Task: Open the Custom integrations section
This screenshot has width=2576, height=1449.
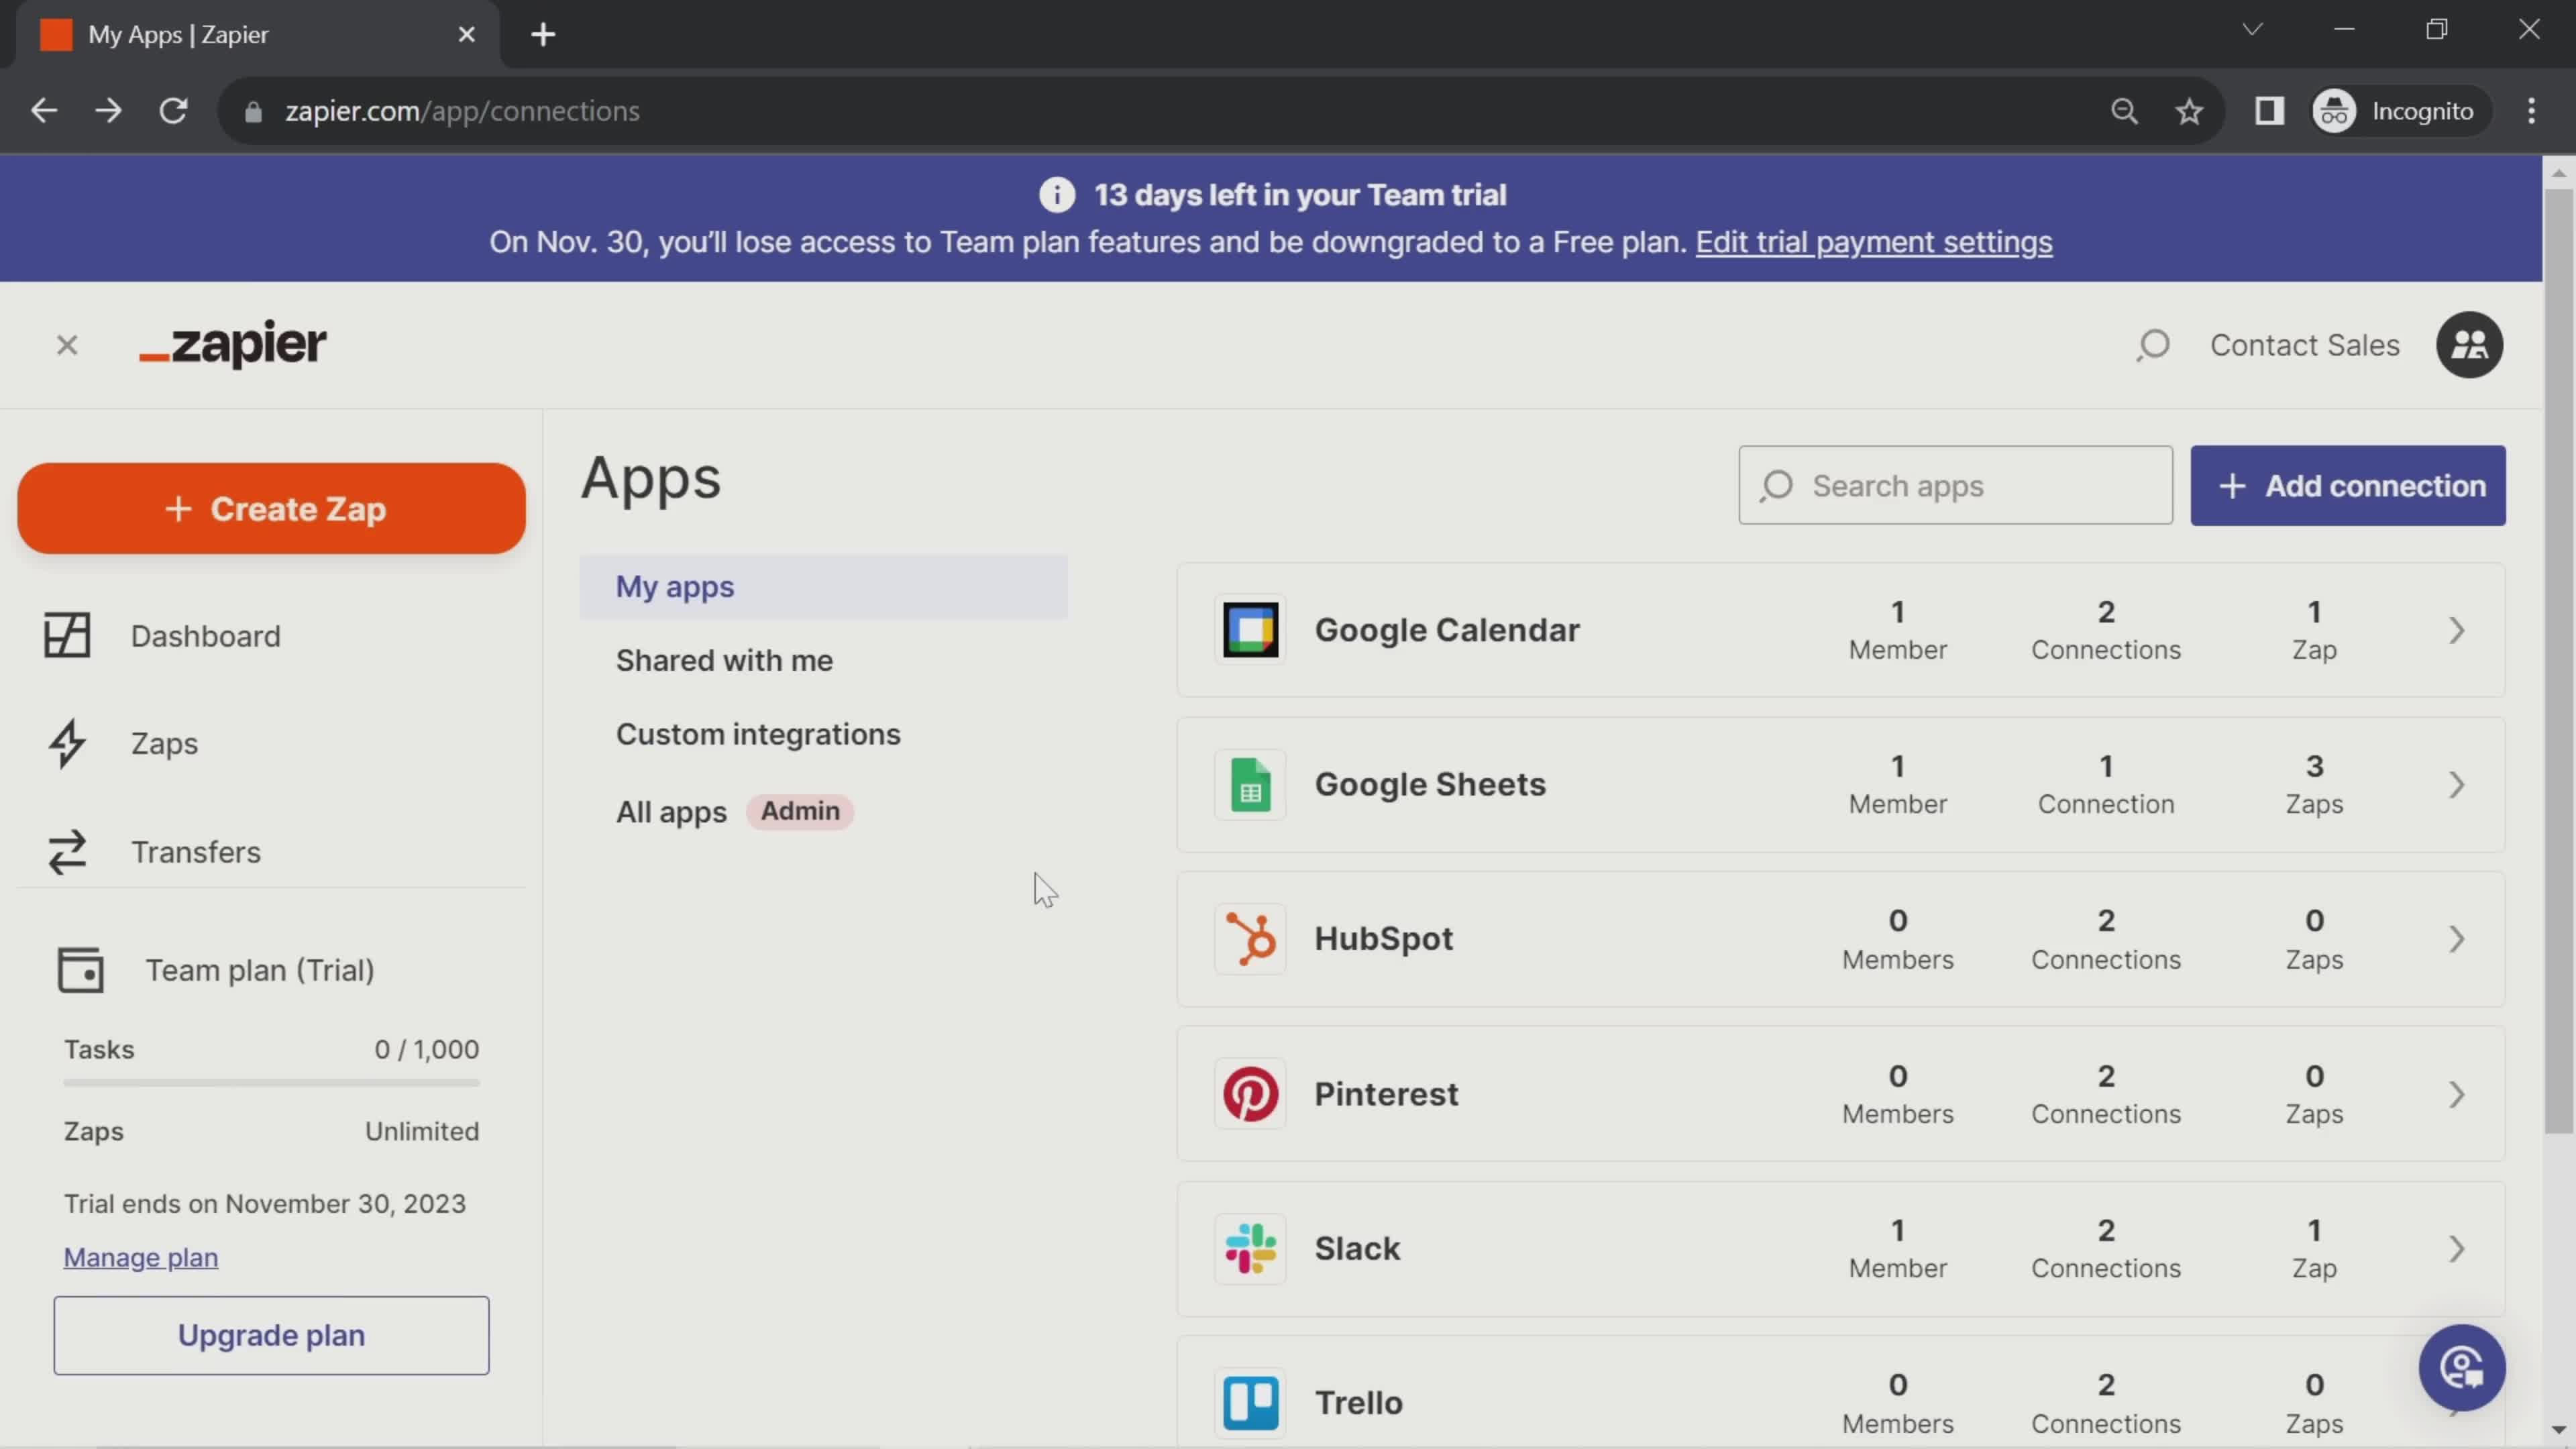Action: coord(757,733)
